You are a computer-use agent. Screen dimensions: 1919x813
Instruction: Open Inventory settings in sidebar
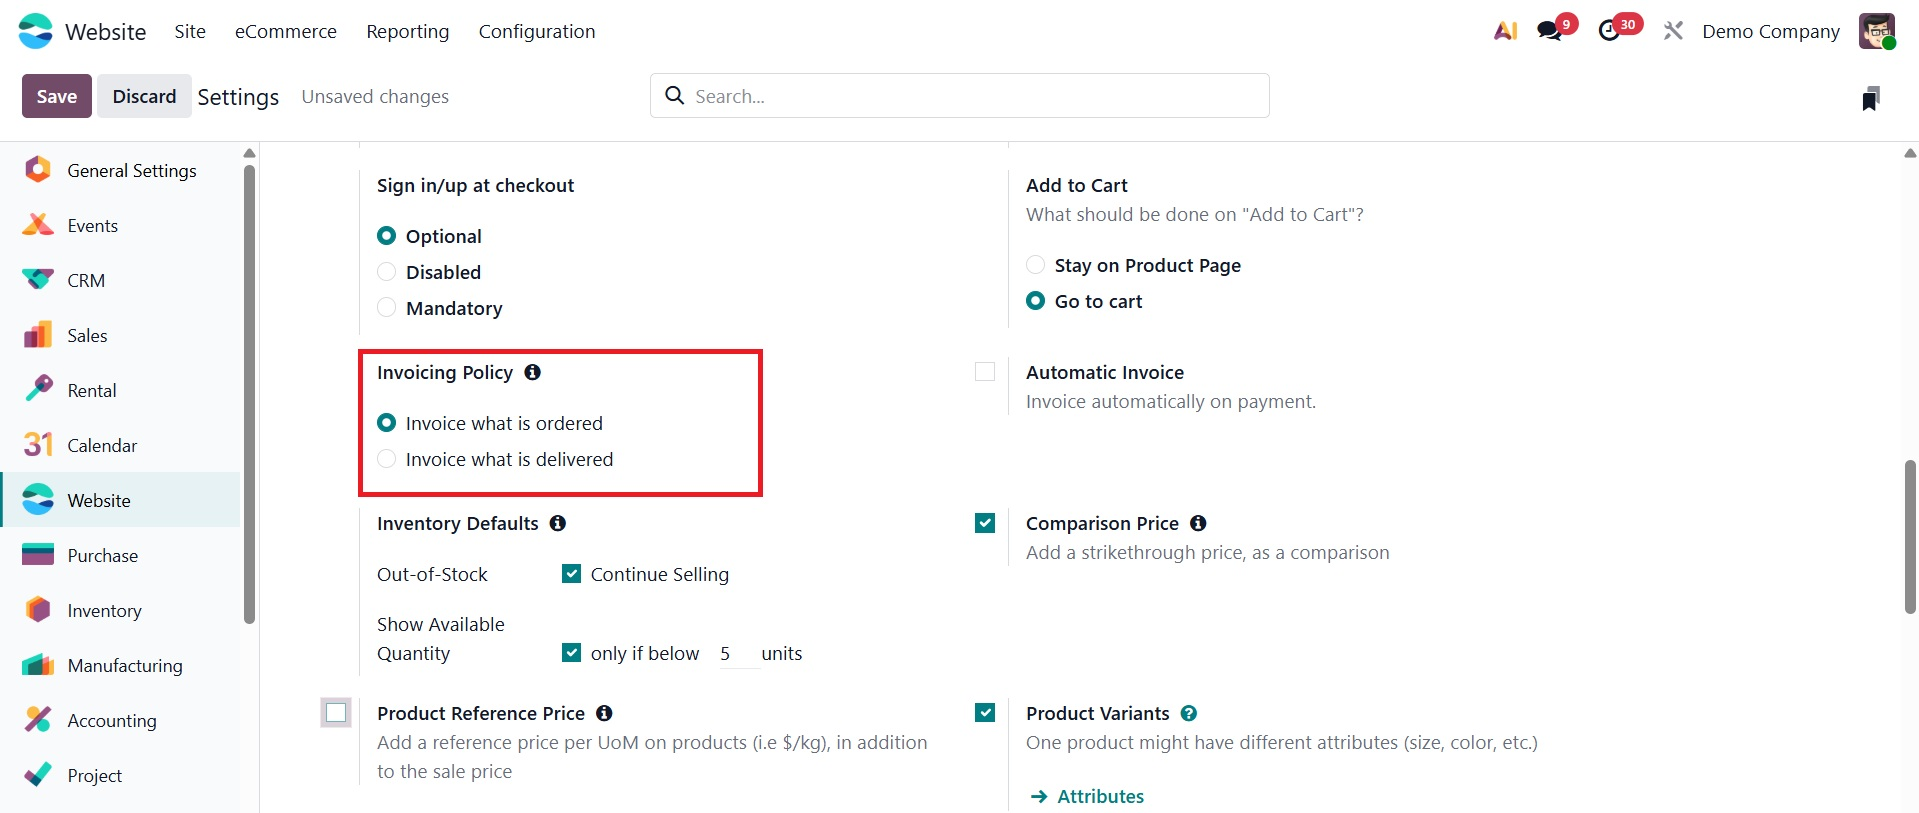[x=104, y=610]
